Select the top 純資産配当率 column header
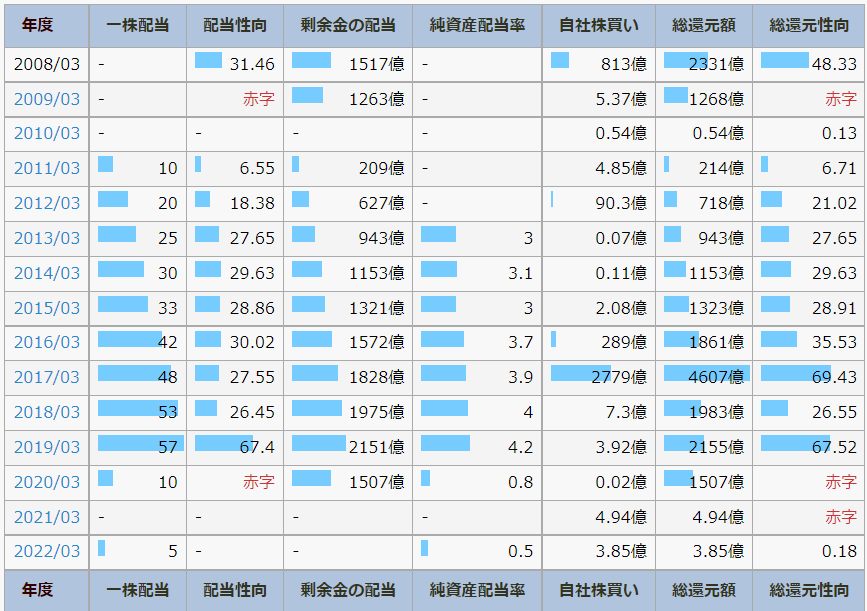The width and height of the screenshot is (867, 611). pyautogui.click(x=477, y=25)
